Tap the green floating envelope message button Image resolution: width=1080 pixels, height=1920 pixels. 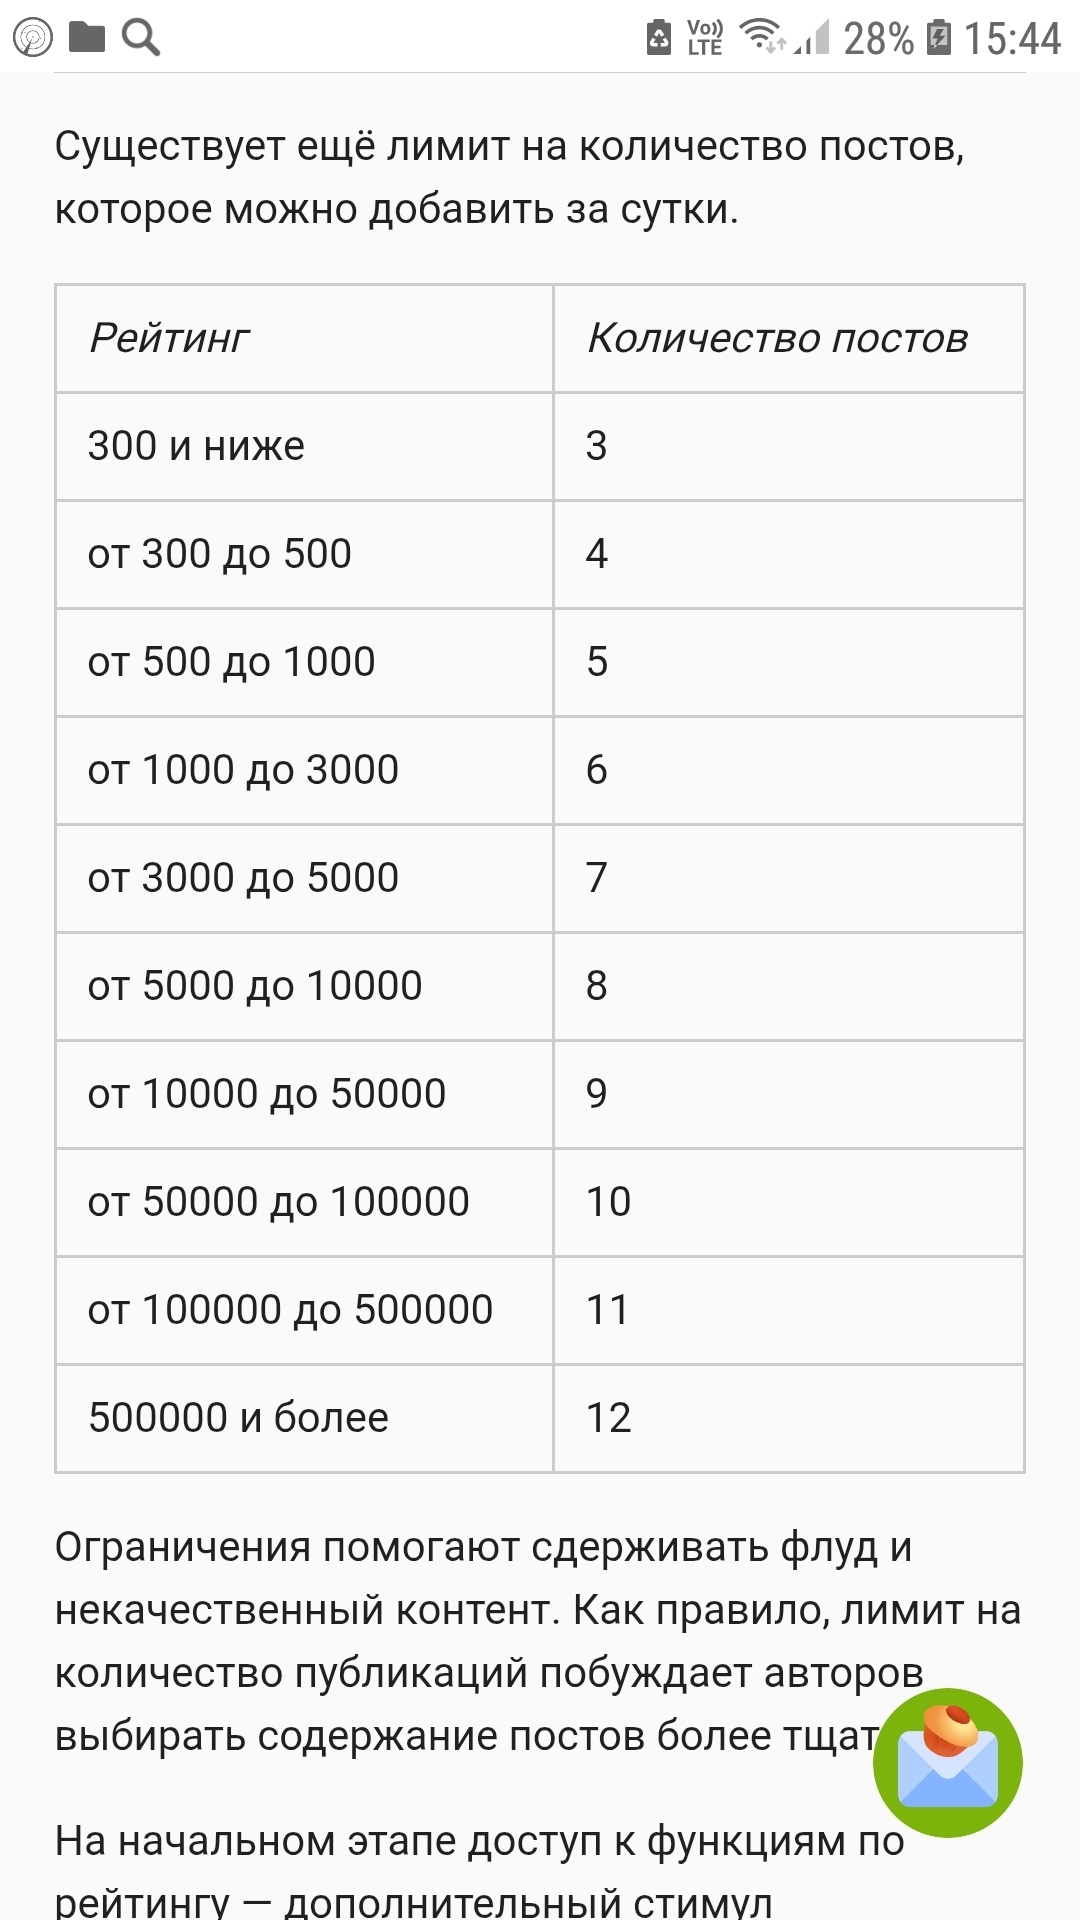pyautogui.click(x=947, y=1762)
